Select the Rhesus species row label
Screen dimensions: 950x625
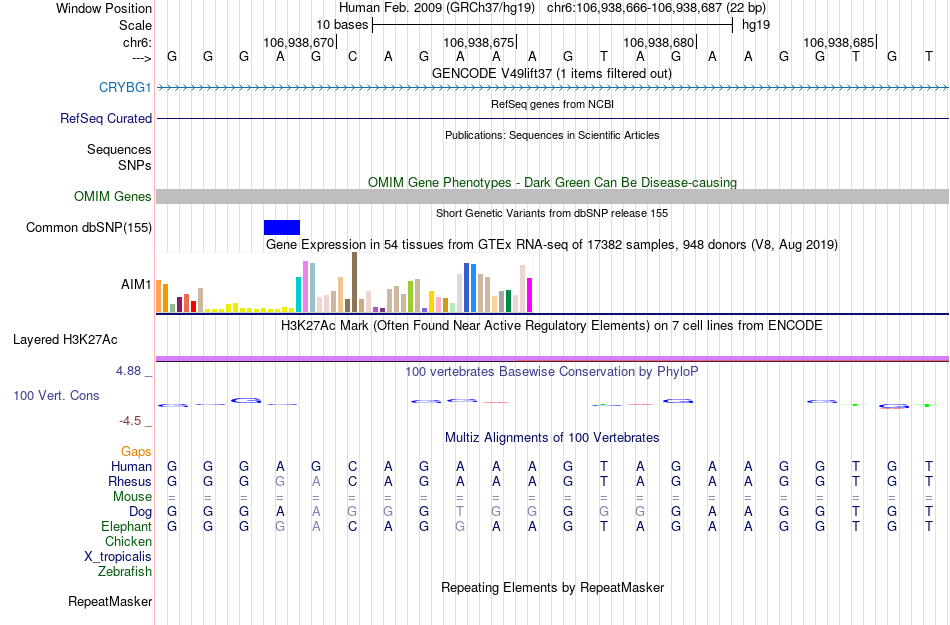pos(130,481)
